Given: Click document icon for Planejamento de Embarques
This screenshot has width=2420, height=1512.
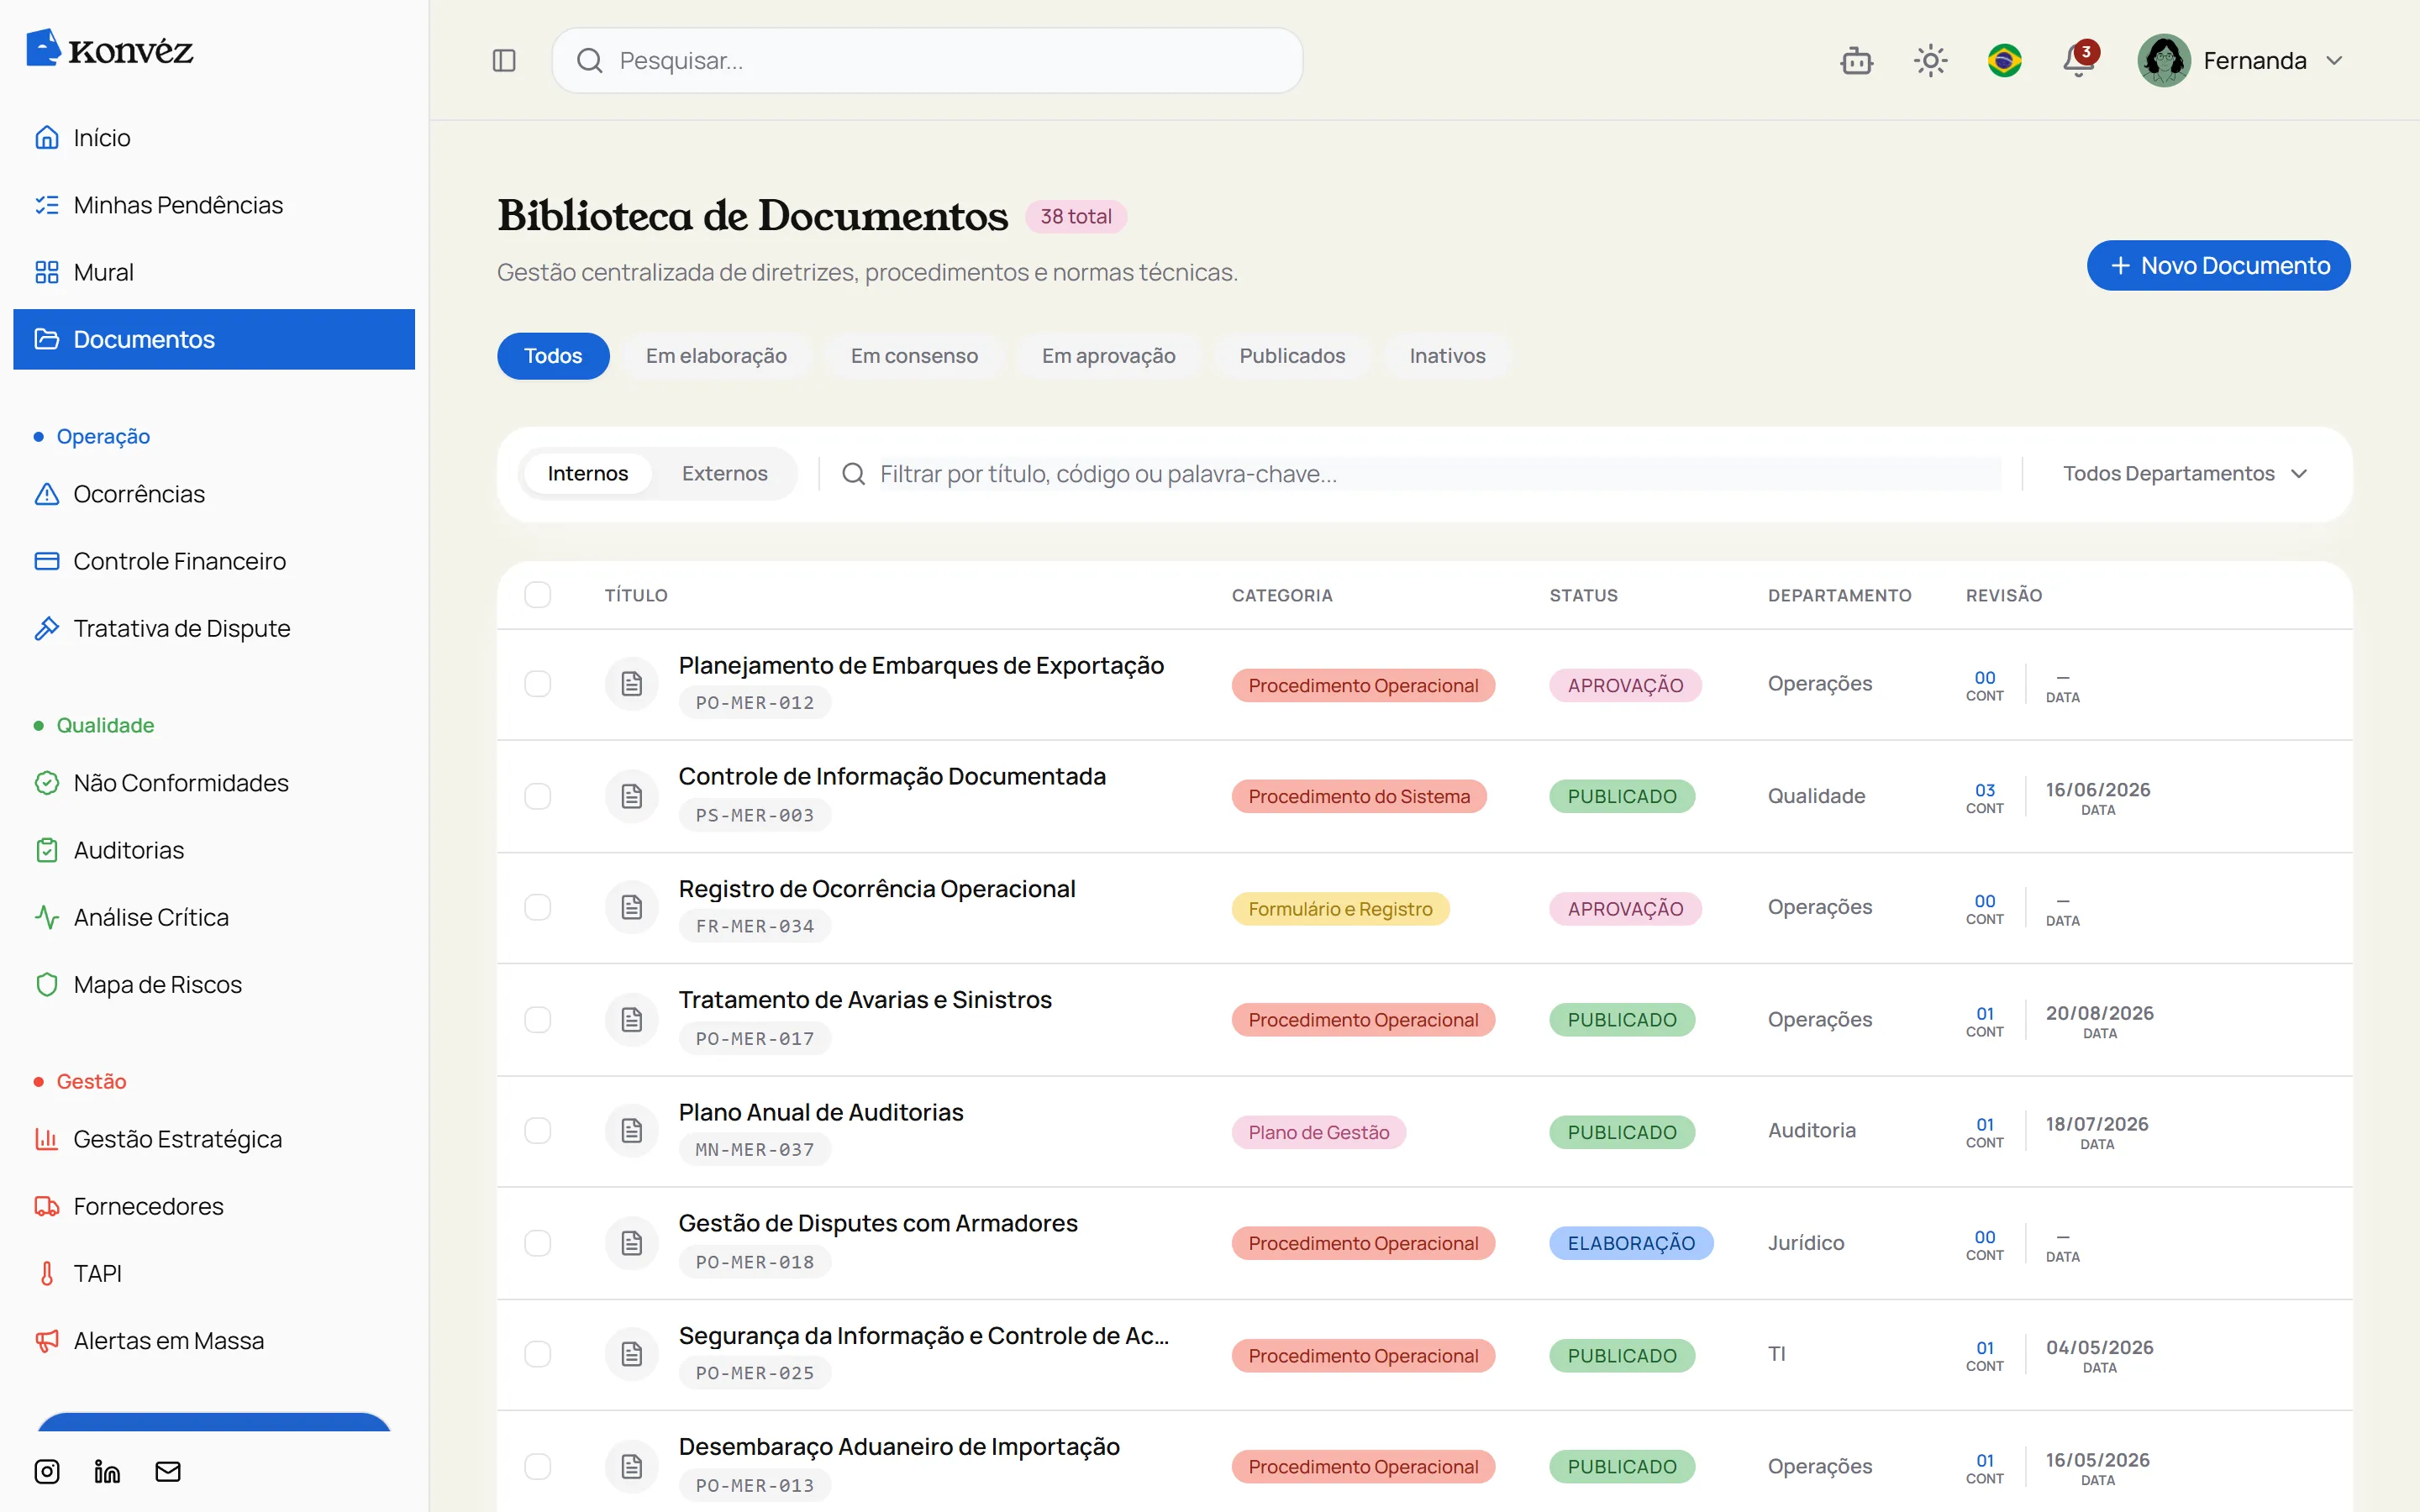Looking at the screenshot, I should (632, 684).
